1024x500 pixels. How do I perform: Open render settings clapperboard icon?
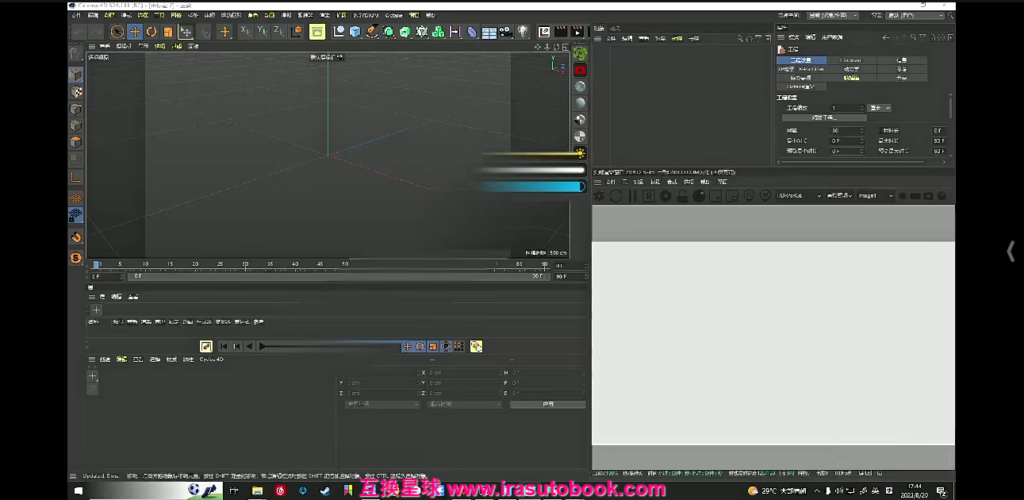(x=560, y=31)
